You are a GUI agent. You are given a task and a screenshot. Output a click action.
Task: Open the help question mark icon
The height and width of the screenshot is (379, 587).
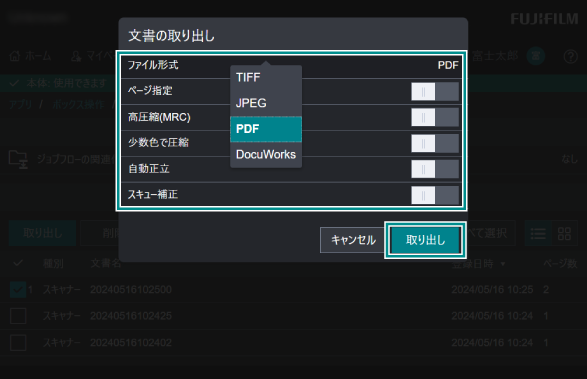pos(571,57)
